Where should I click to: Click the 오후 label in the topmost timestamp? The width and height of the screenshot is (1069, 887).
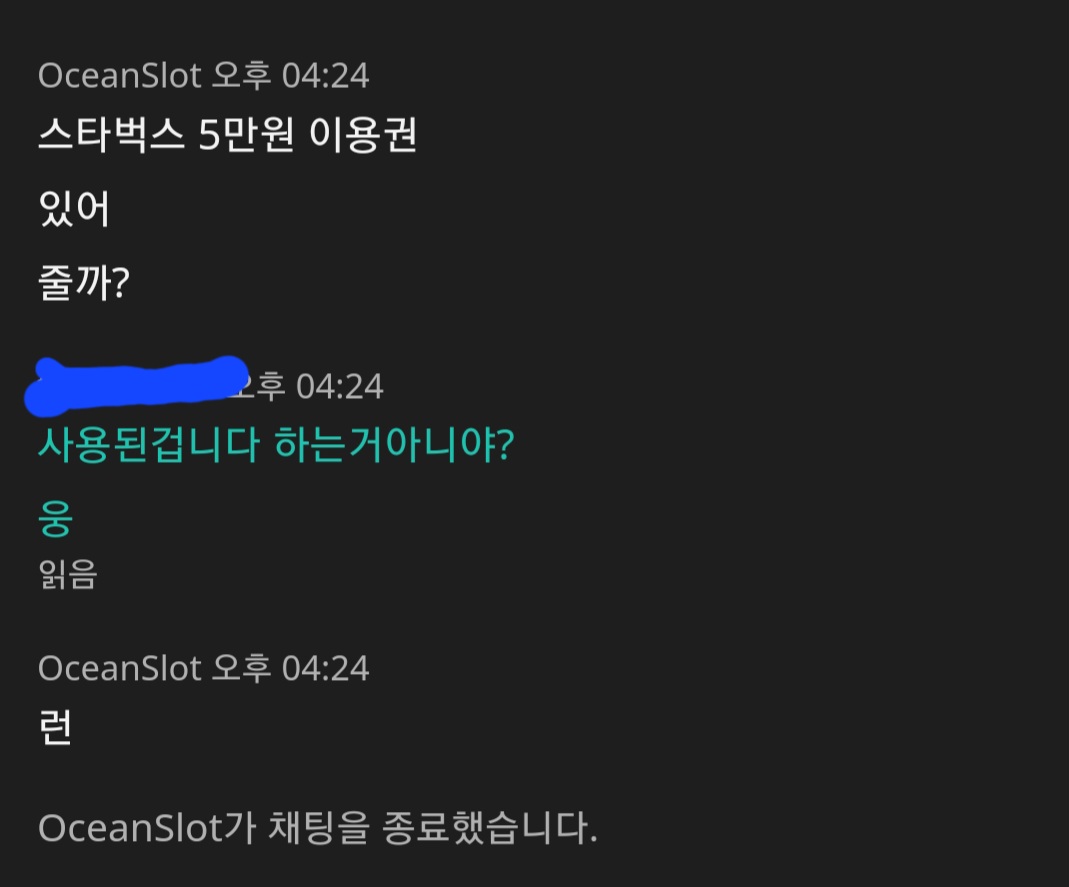click(242, 75)
